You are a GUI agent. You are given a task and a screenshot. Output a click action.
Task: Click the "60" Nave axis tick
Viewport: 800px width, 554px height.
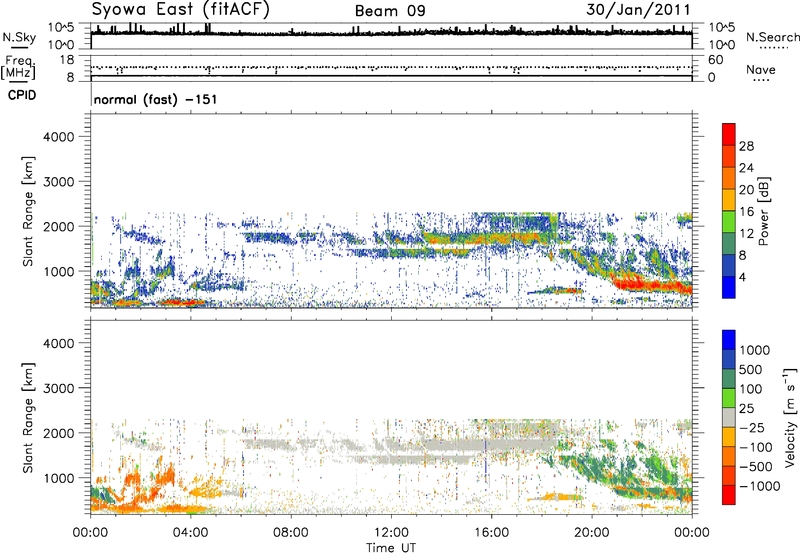[x=716, y=60]
